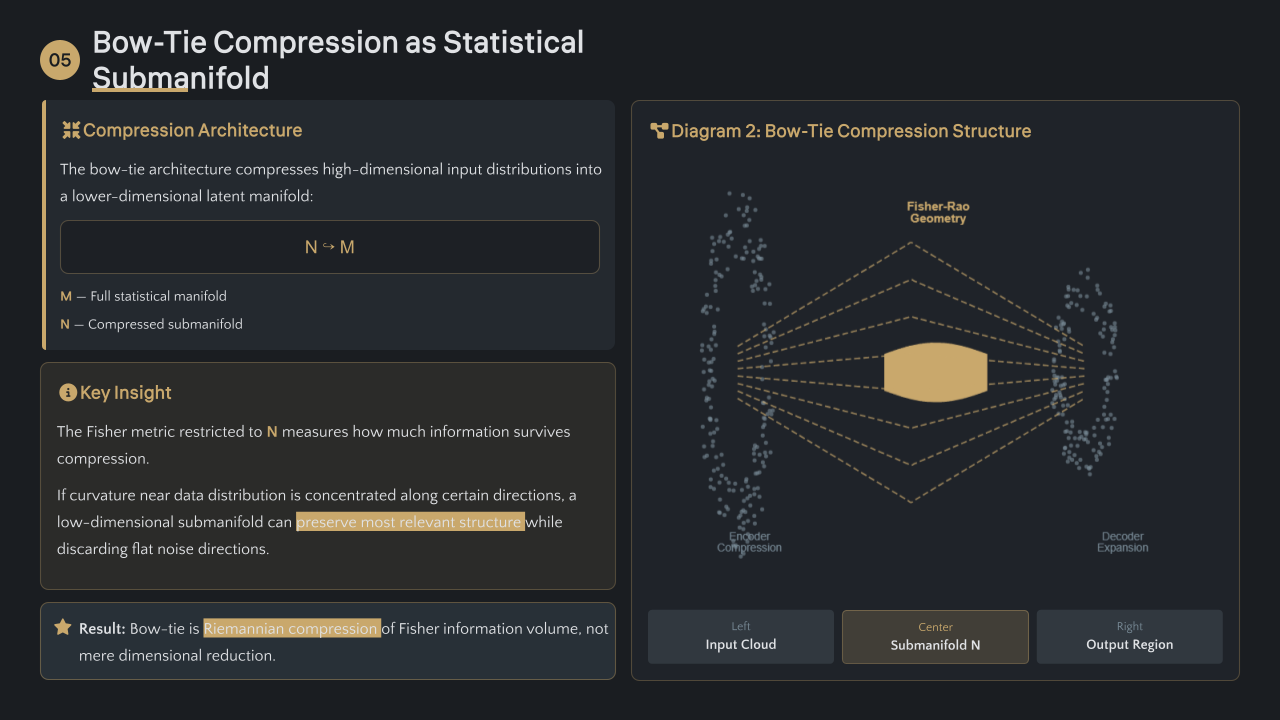
Task: Click the Decoder Expansion label
Action: [x=1123, y=542]
